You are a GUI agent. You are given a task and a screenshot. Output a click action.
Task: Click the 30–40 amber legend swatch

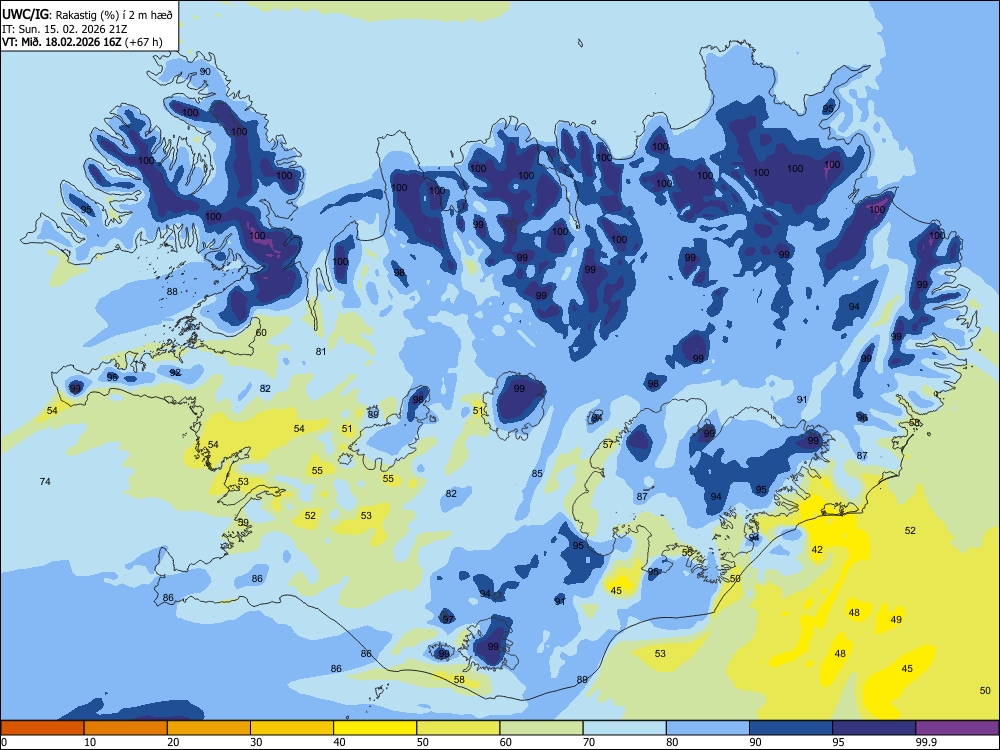coord(292,728)
